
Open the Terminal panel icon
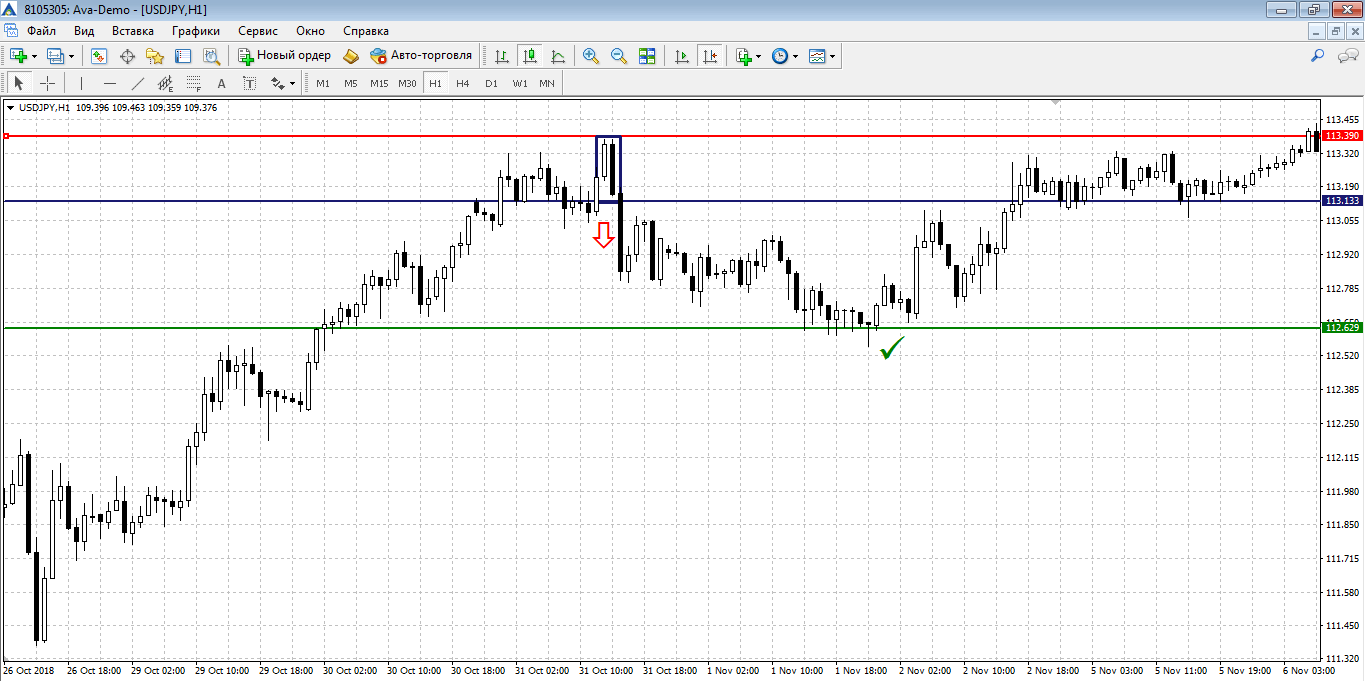pyautogui.click(x=182, y=56)
